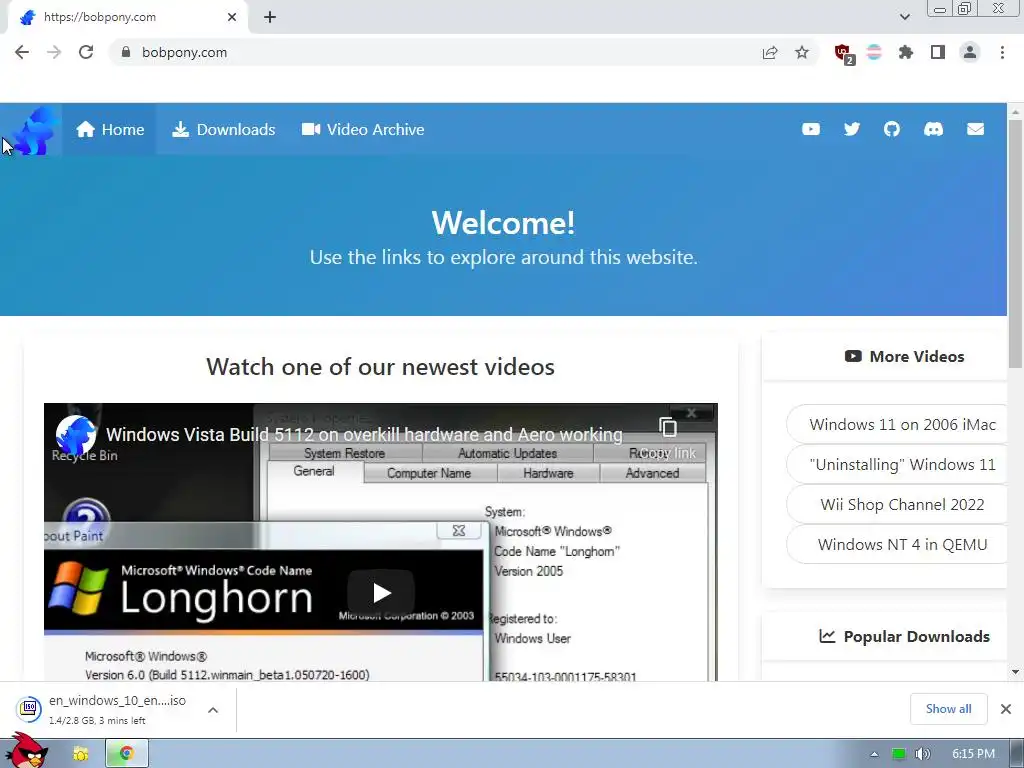This screenshot has width=1024, height=768.
Task: Click the scrollbar down arrow
Action: pos(1016,672)
